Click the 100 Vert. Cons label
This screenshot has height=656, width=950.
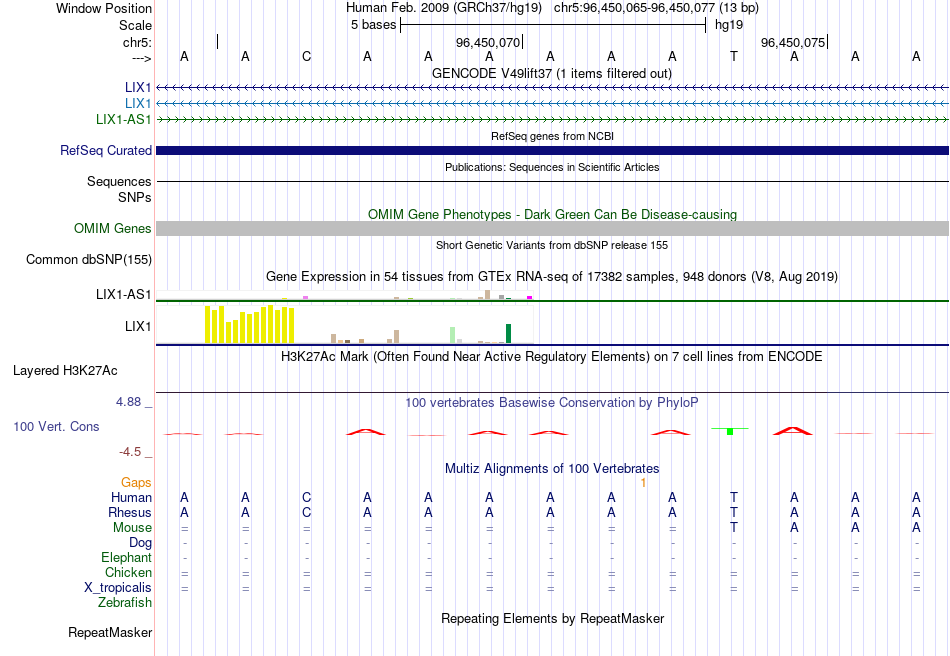56,426
